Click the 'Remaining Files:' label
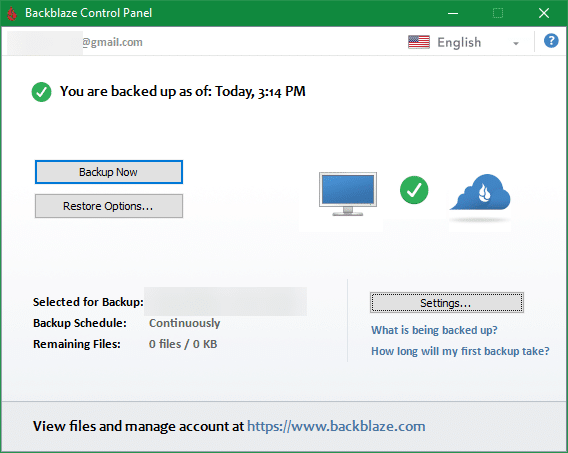 (x=77, y=344)
